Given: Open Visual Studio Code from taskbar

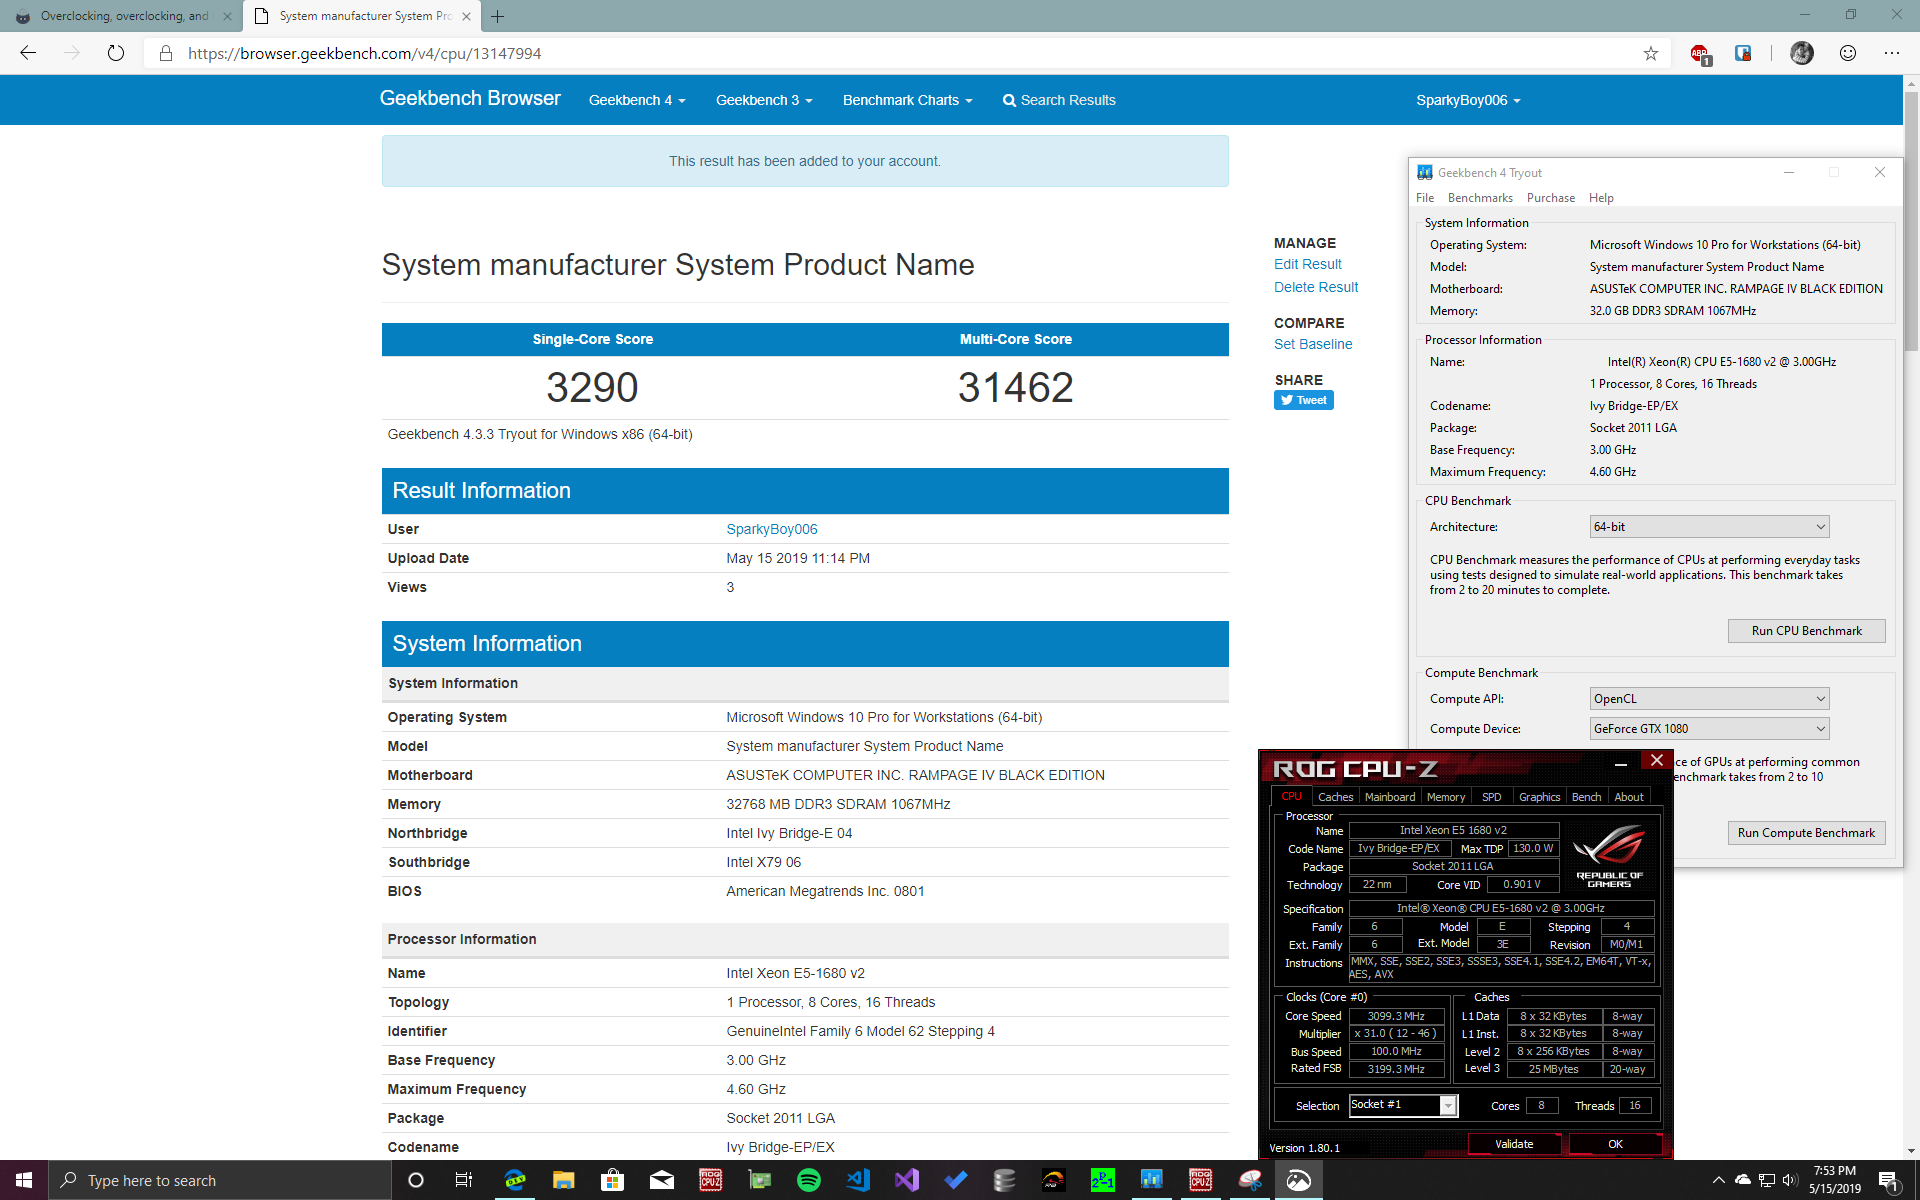Looking at the screenshot, I should point(858,1180).
